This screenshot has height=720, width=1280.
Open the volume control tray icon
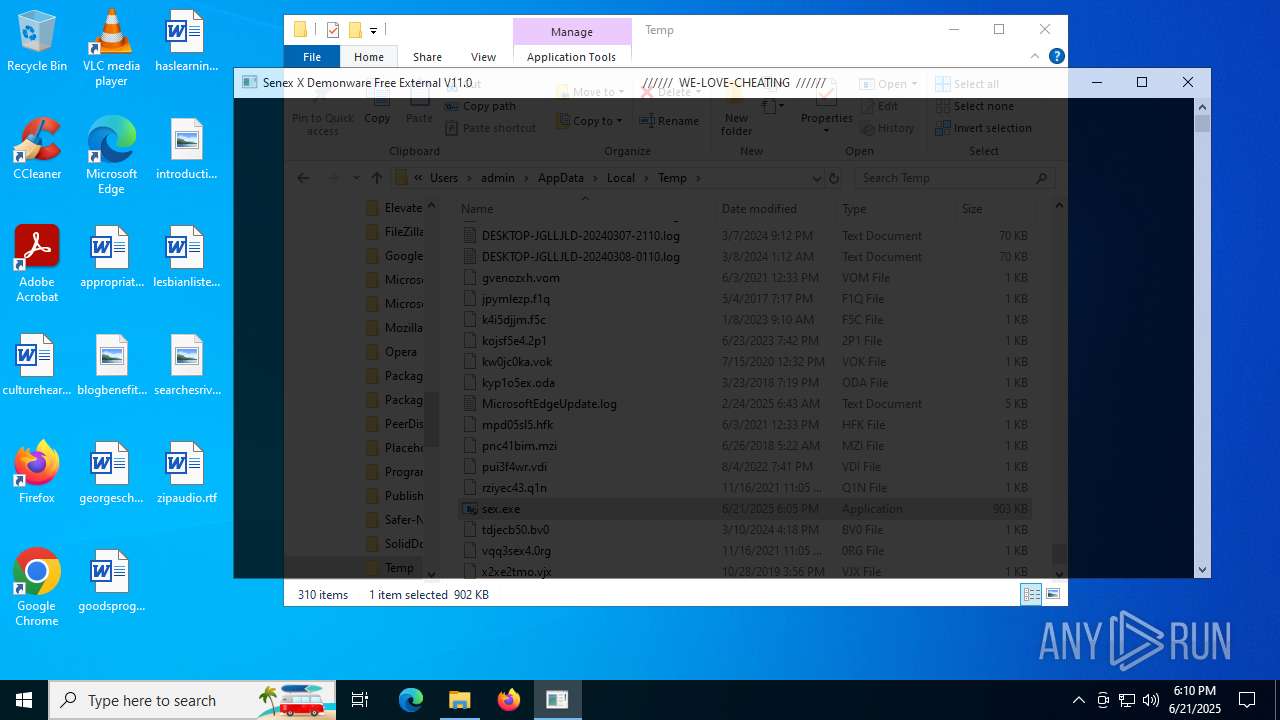coord(1151,700)
